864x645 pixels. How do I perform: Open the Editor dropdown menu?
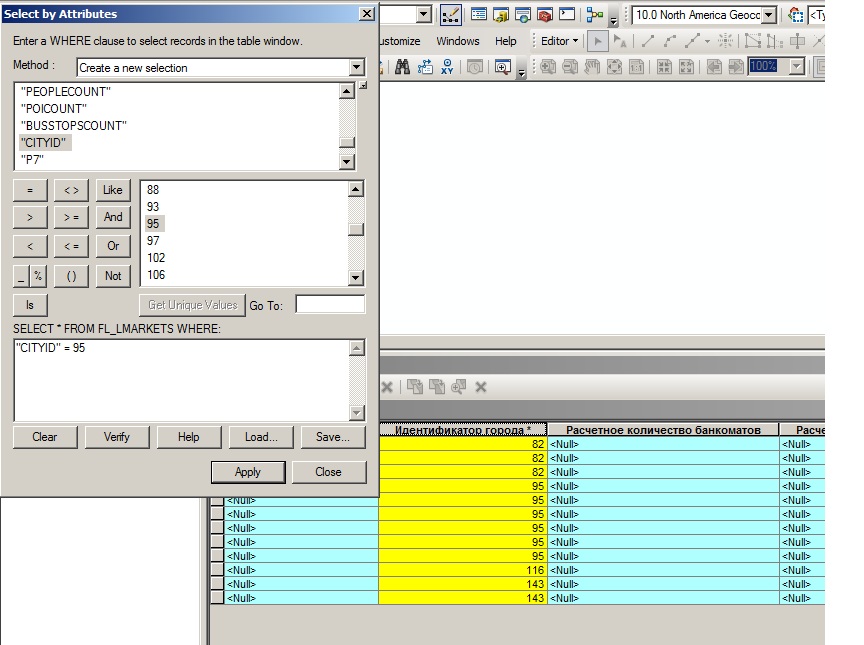(x=559, y=41)
